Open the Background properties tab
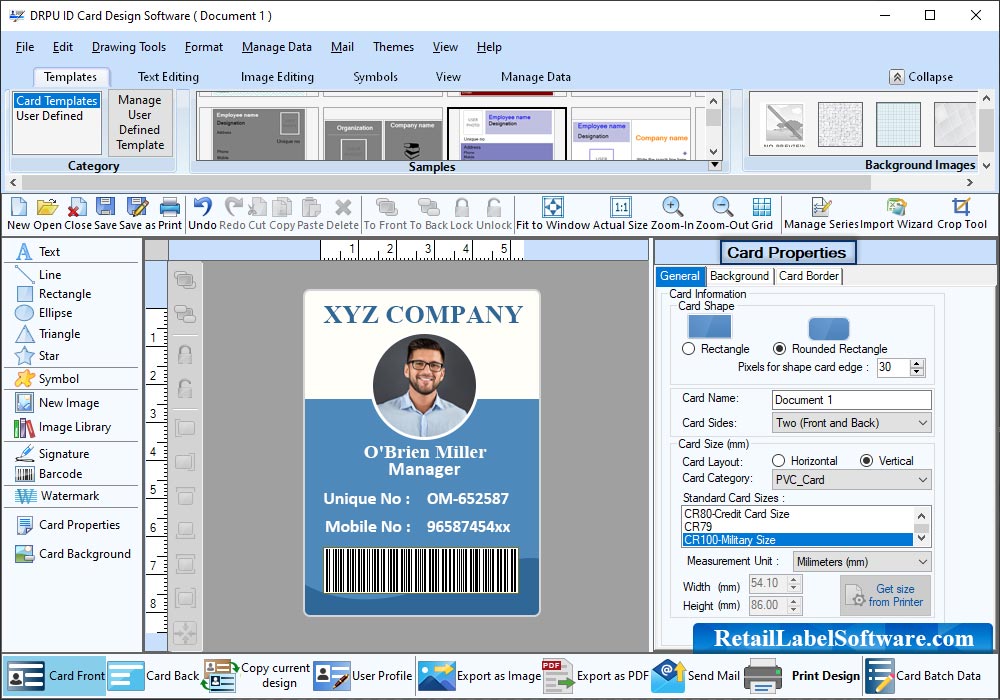The height and width of the screenshot is (700, 1000). [739, 276]
